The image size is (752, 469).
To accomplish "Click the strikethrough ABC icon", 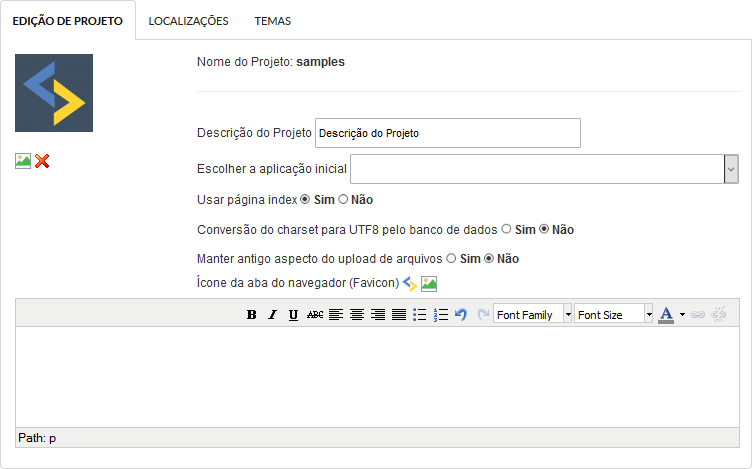I will click(x=315, y=314).
